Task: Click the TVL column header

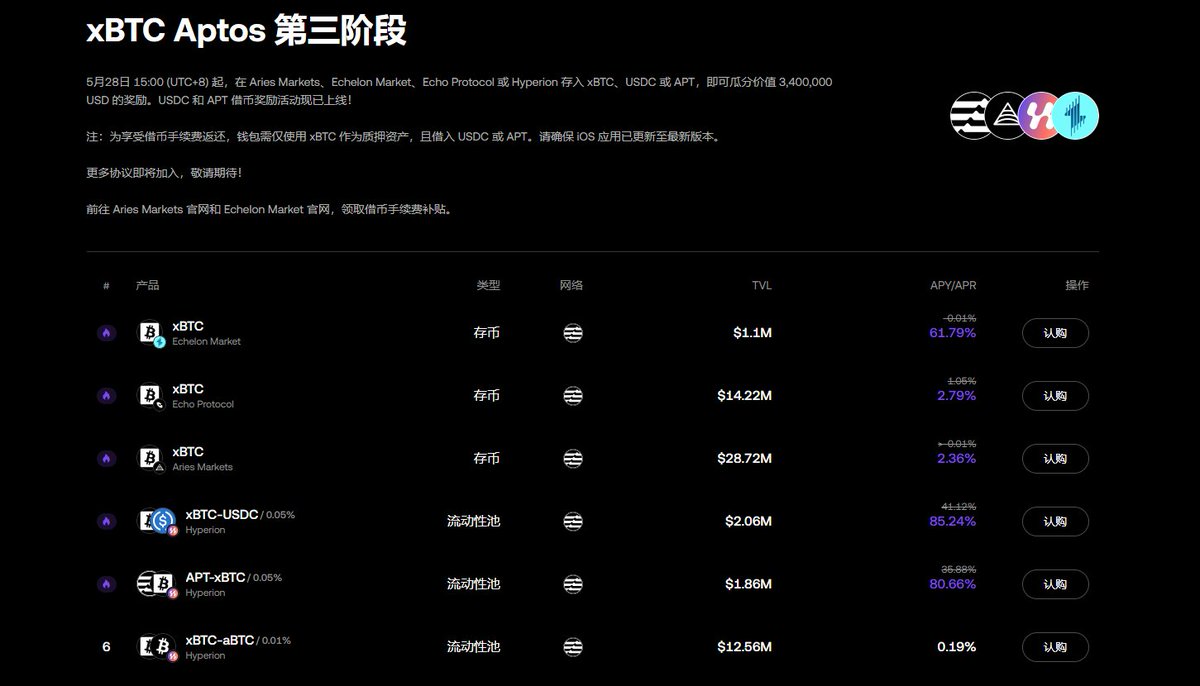Action: (x=762, y=285)
